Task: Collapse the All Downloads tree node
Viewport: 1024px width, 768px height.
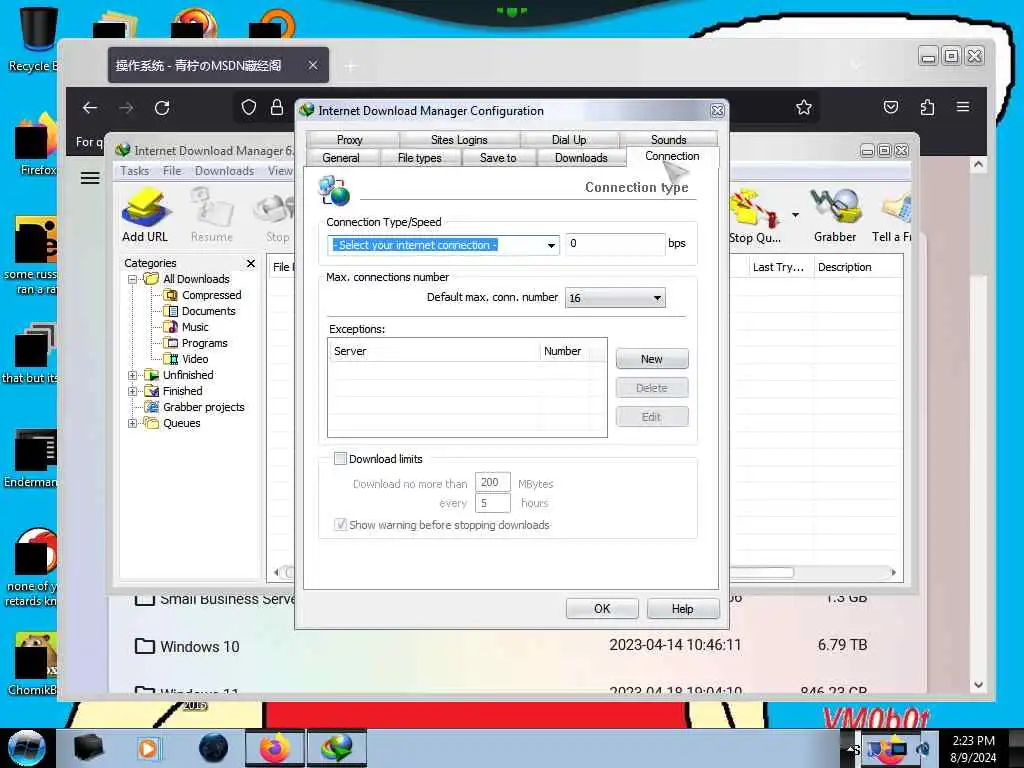Action: (133, 280)
